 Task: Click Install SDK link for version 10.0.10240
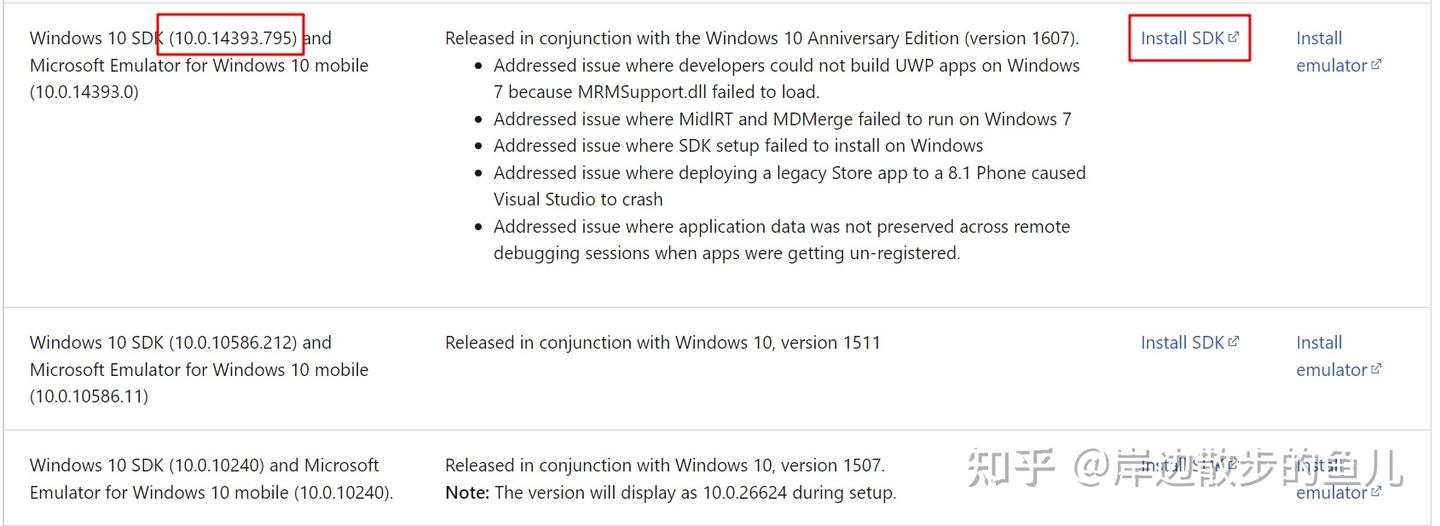point(1182,465)
